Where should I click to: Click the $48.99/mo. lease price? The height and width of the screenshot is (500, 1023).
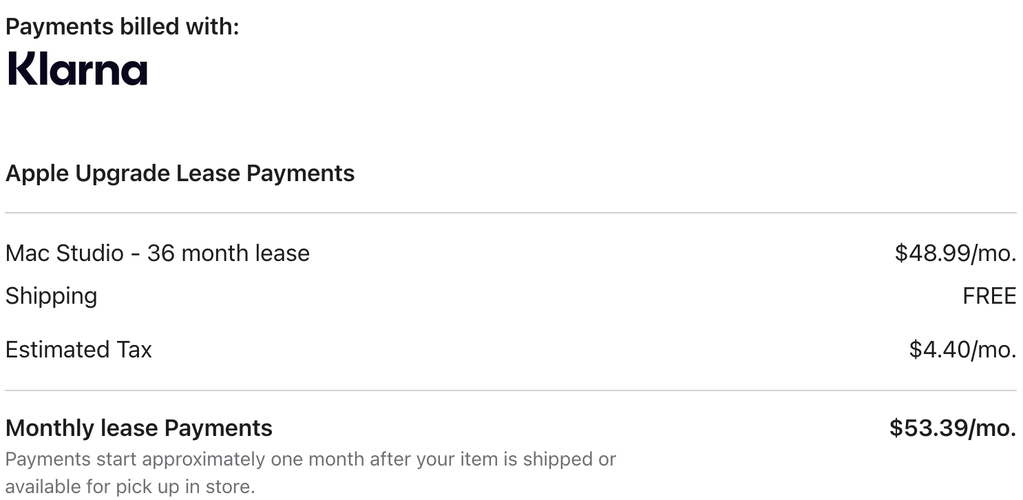click(x=955, y=253)
